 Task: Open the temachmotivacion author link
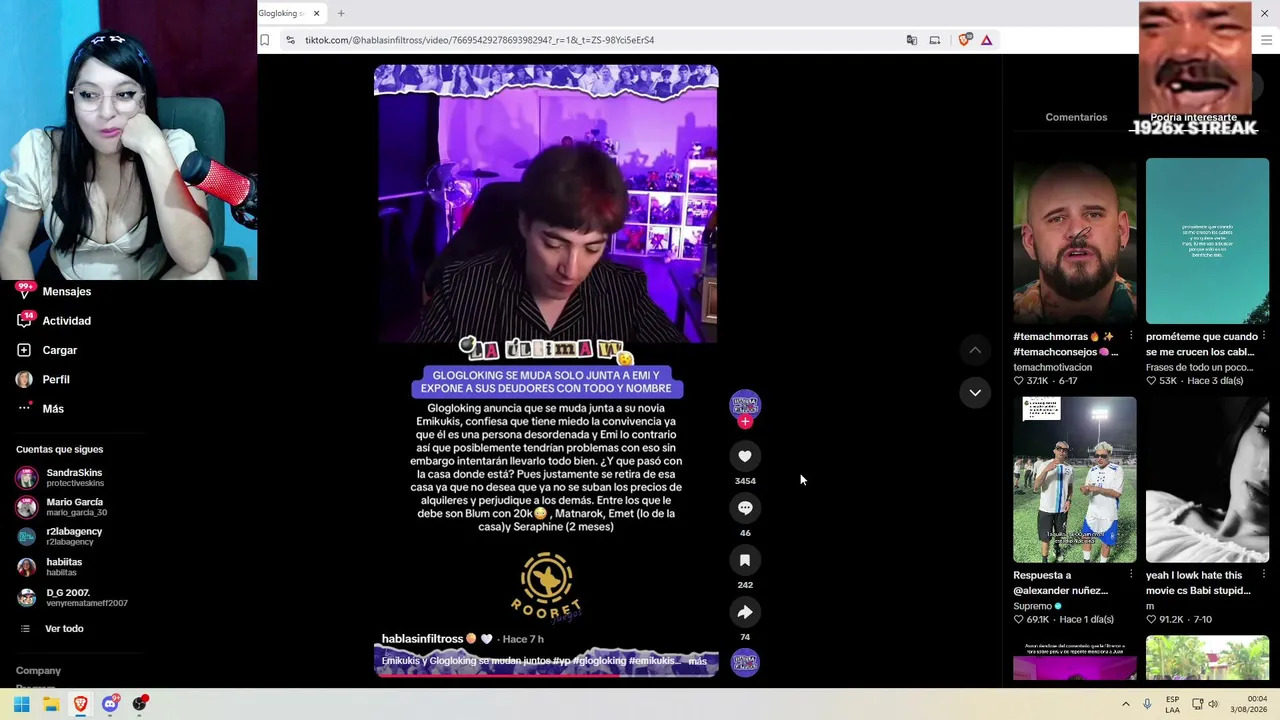[1052, 367]
